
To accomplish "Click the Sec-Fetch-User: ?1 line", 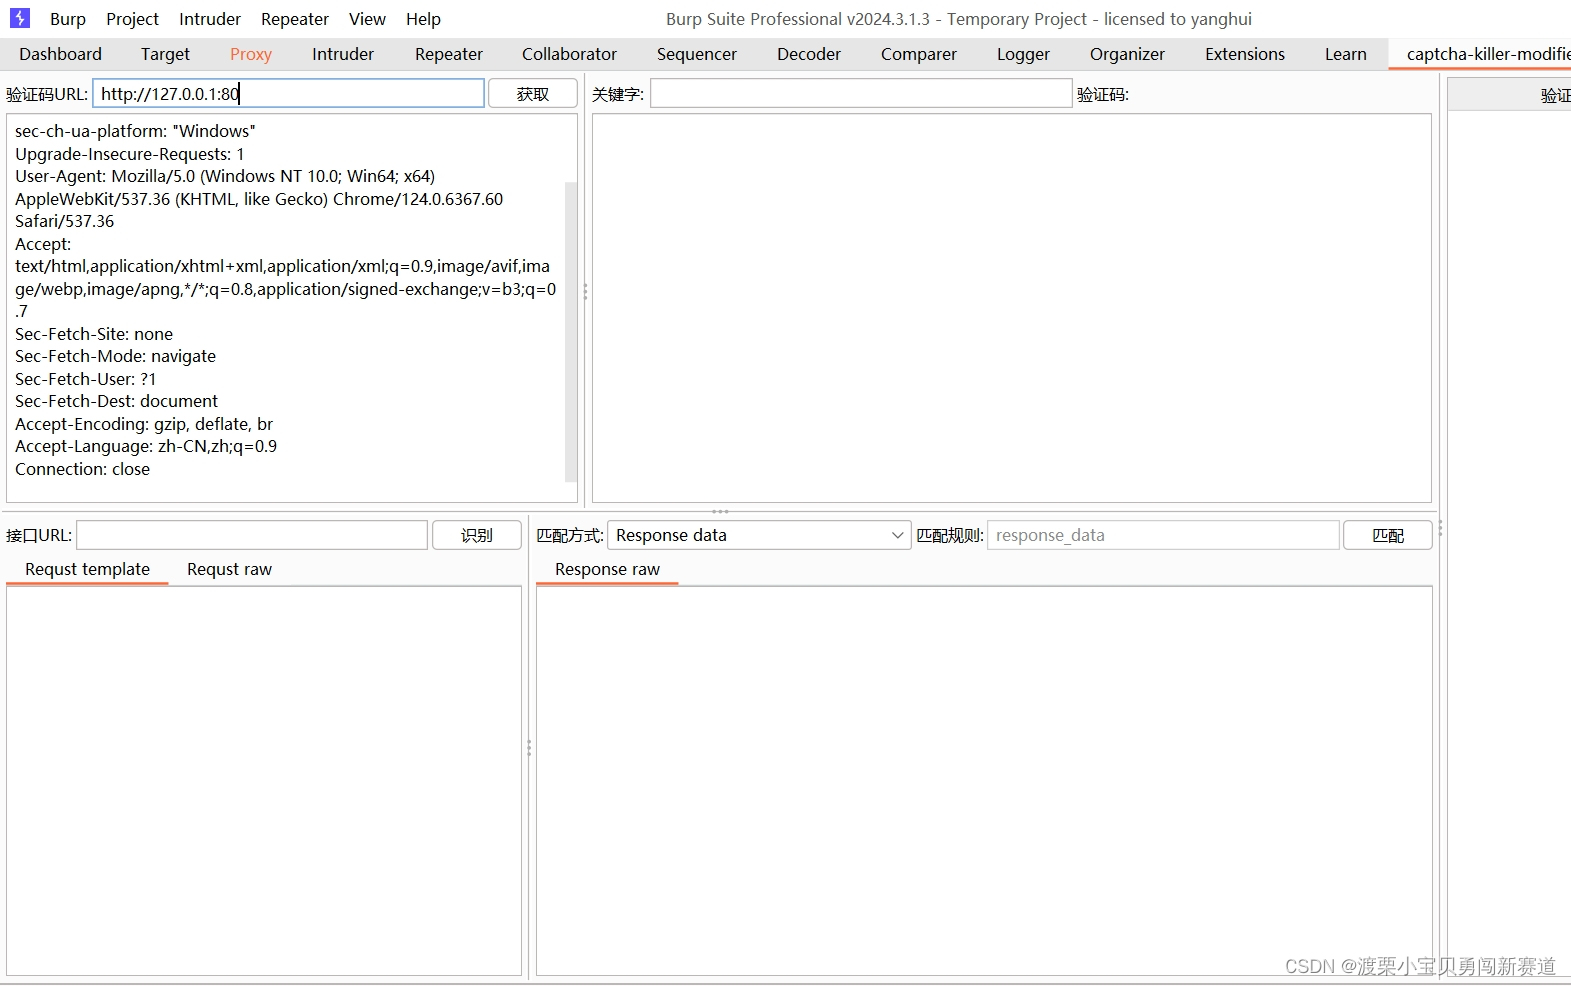I will click(85, 379).
